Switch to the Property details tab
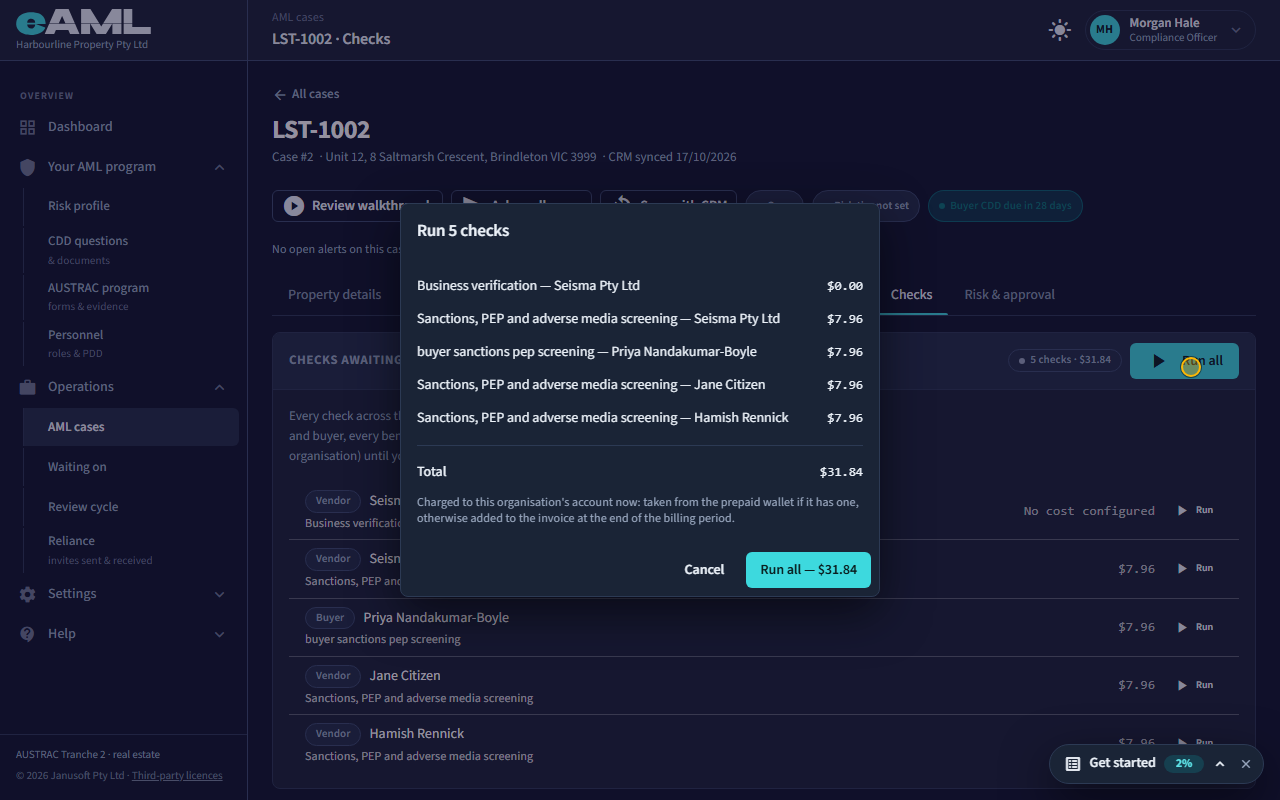This screenshot has height=800, width=1280. pyautogui.click(x=334, y=295)
